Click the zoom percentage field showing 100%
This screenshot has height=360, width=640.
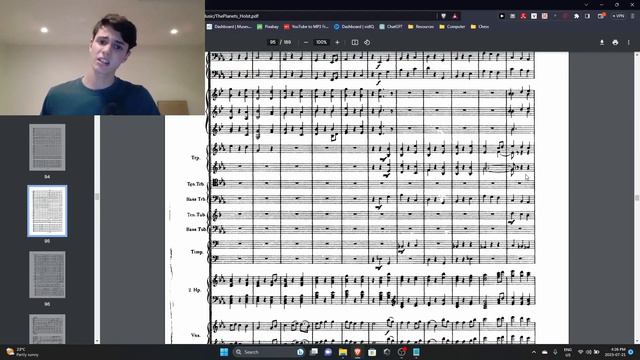click(321, 42)
